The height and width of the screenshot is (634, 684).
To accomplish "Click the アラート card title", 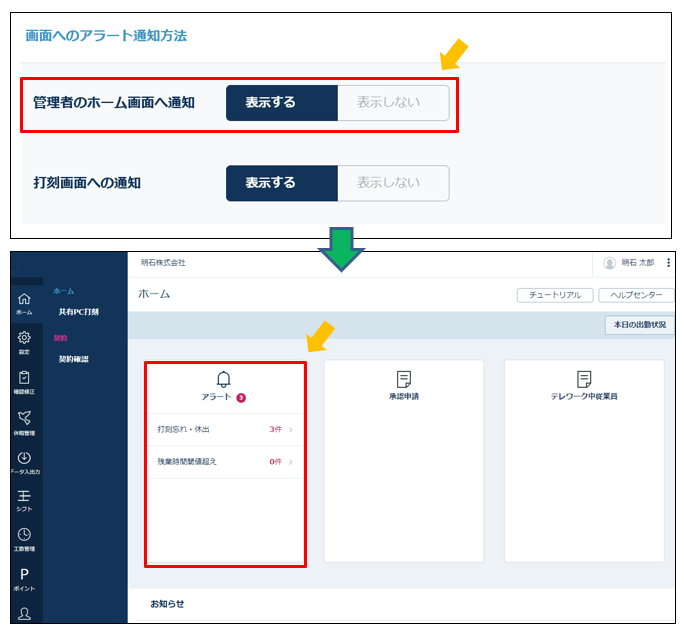I will [216, 397].
